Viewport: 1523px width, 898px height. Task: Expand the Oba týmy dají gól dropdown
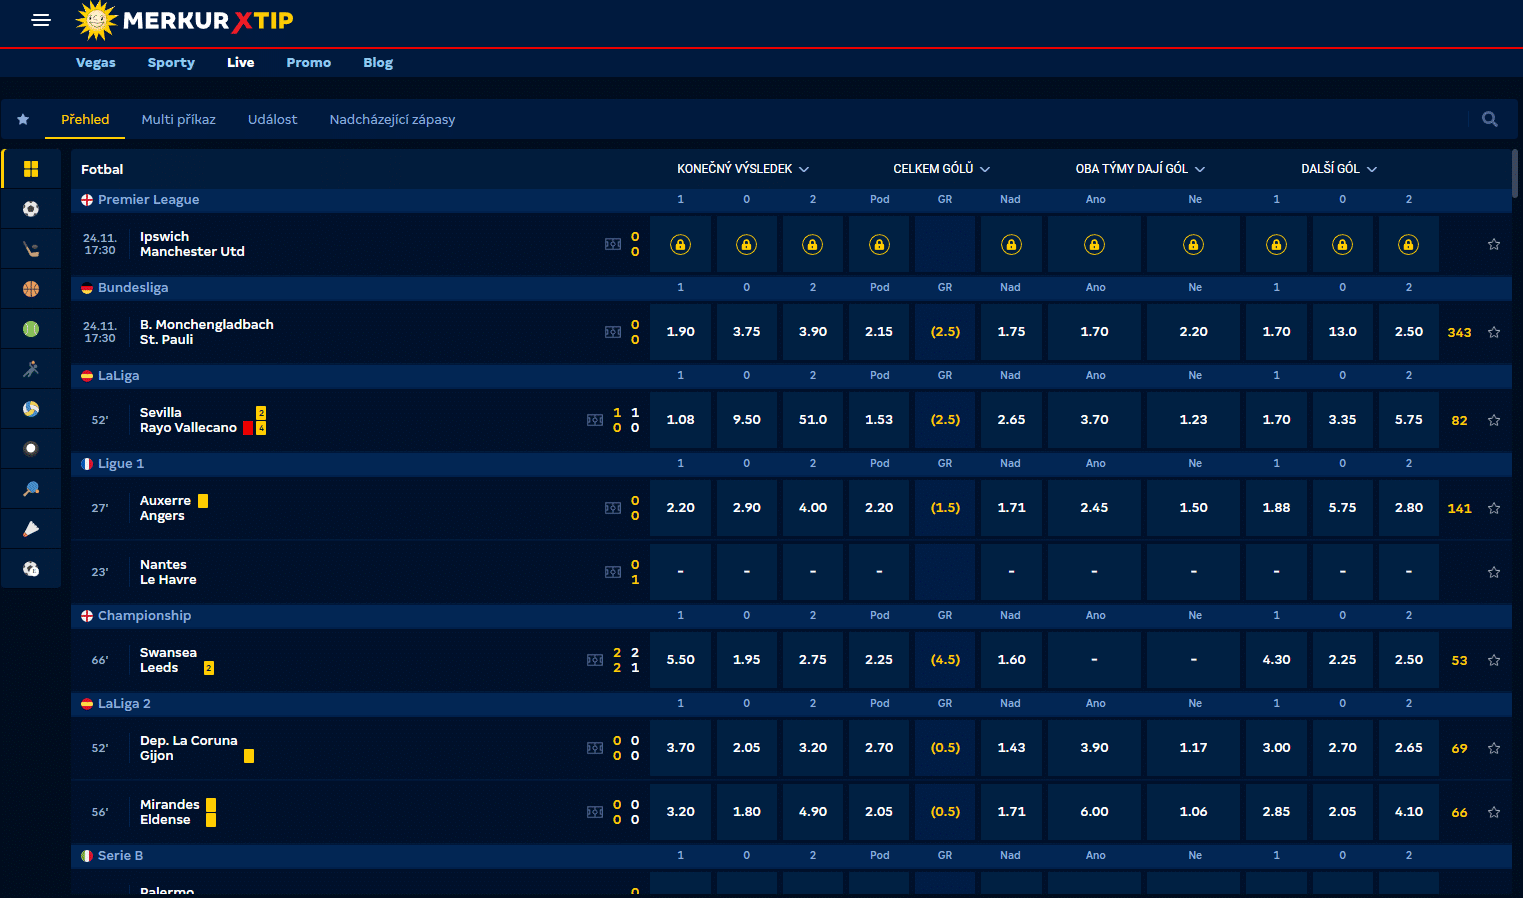(x=1140, y=169)
